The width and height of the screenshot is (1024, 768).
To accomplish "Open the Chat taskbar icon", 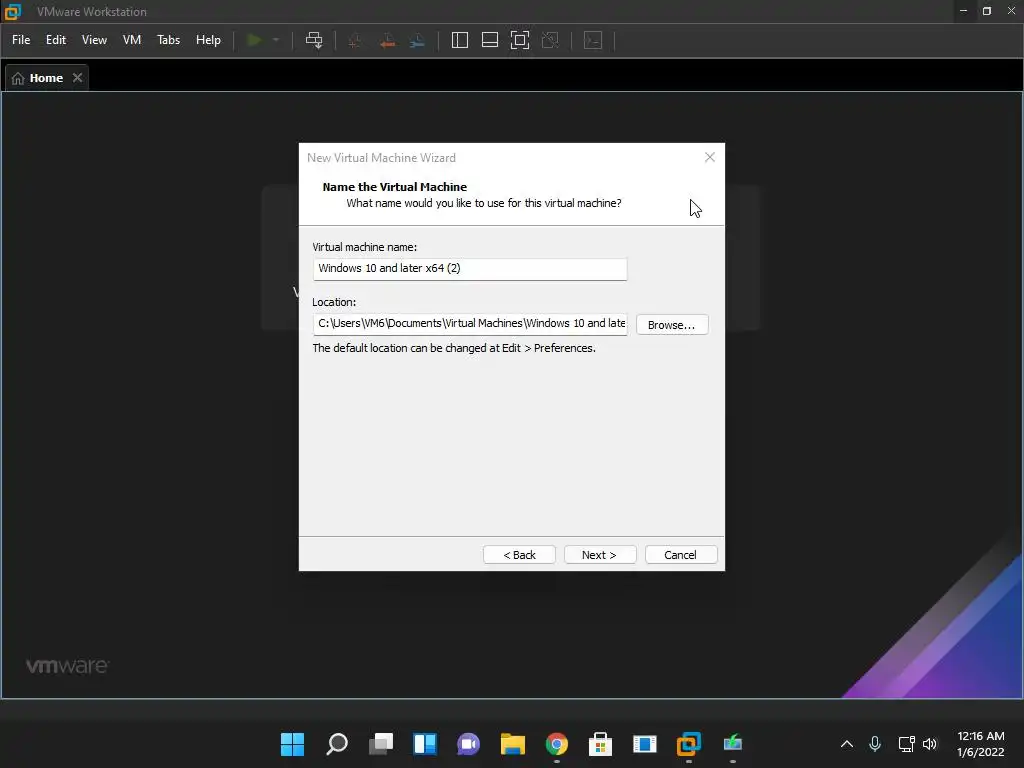I will pyautogui.click(x=468, y=744).
